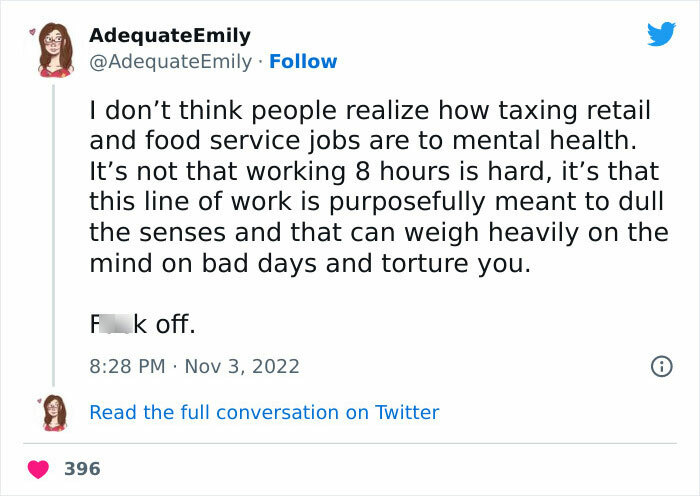Viewport: 700px width, 496px height.
Task: Click the 396 likes count
Action: [82, 468]
